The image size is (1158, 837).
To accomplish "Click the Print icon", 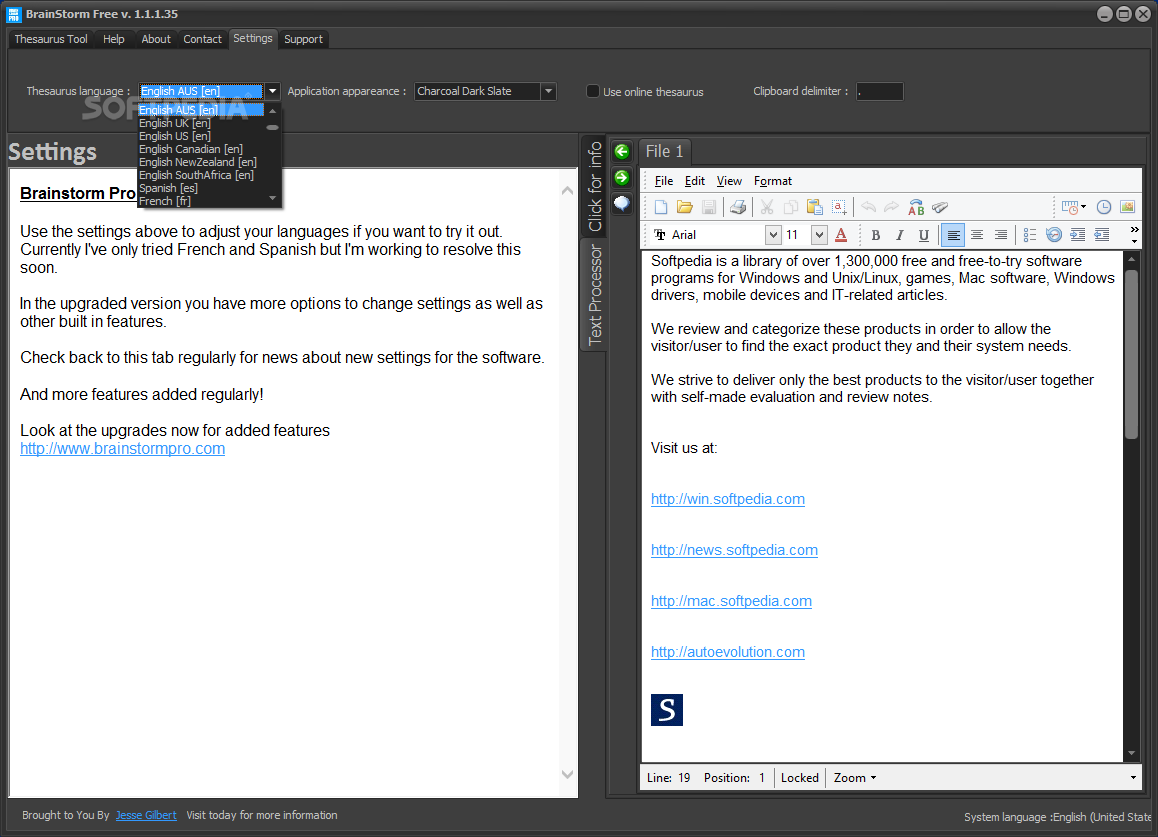I will pyautogui.click(x=738, y=208).
